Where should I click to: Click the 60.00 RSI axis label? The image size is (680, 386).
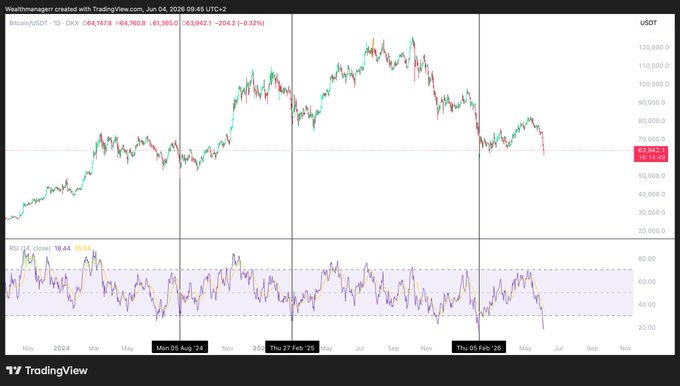click(x=647, y=281)
